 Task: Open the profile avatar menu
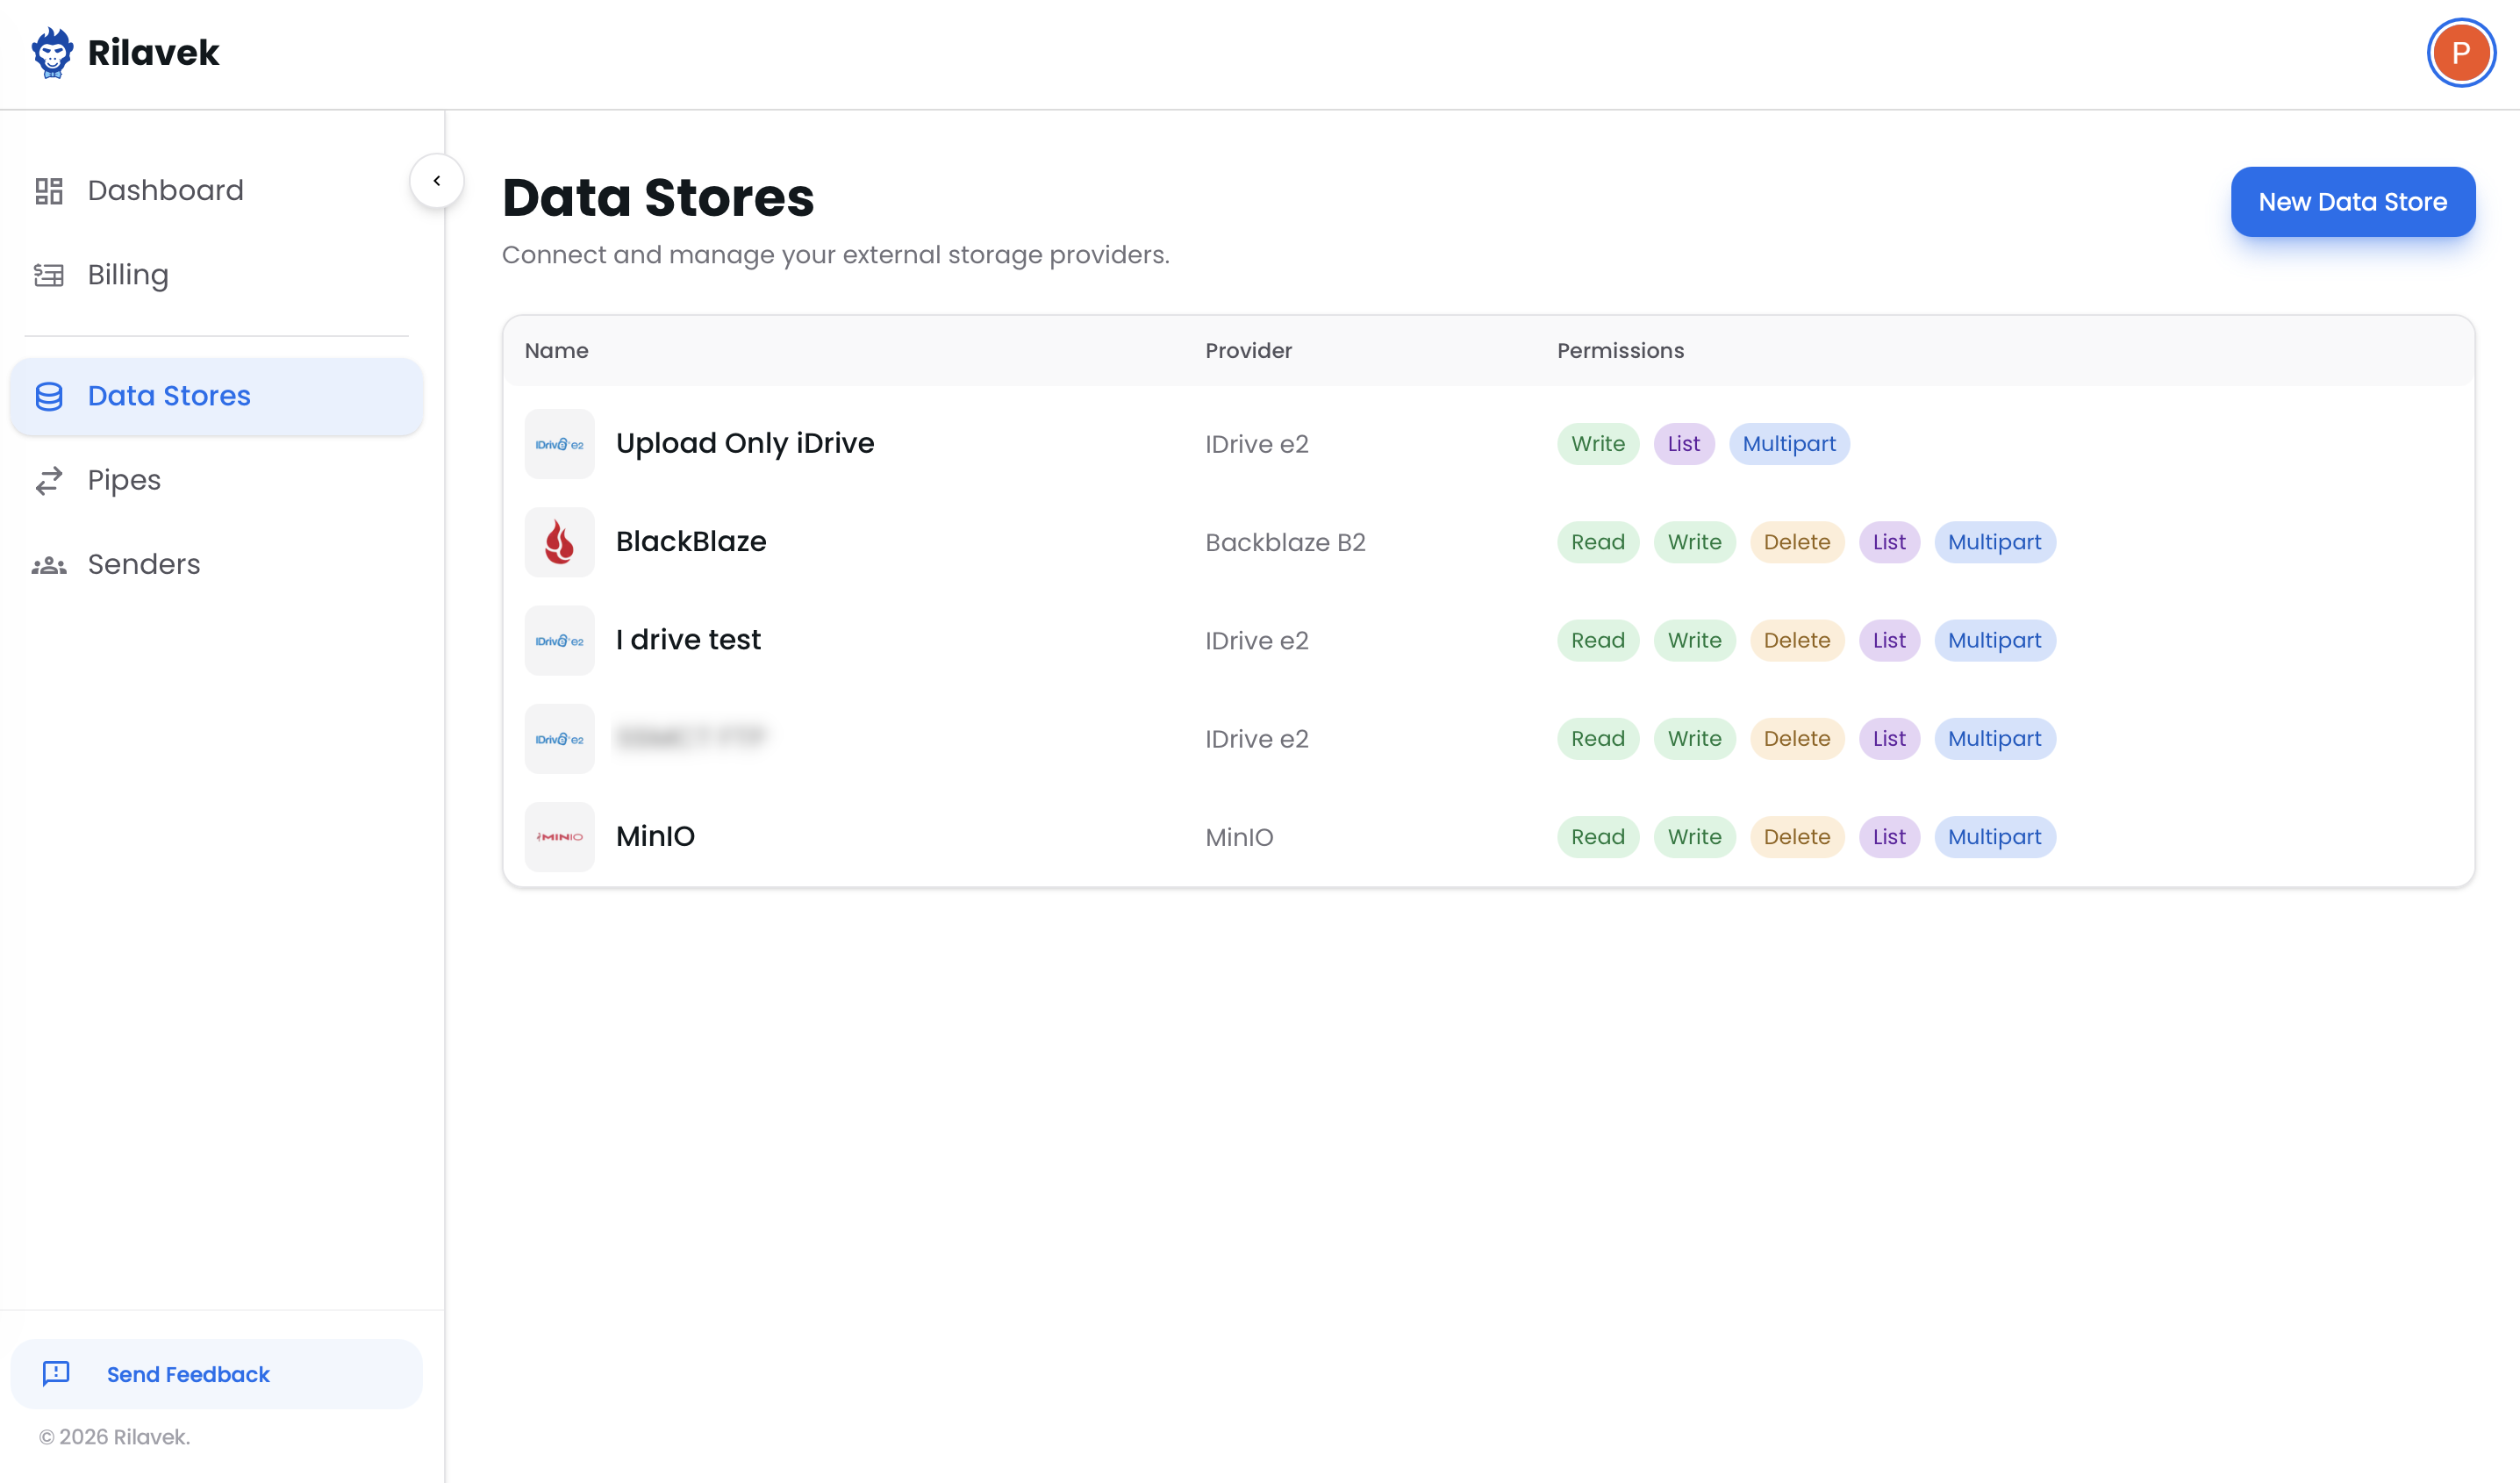coord(2460,53)
